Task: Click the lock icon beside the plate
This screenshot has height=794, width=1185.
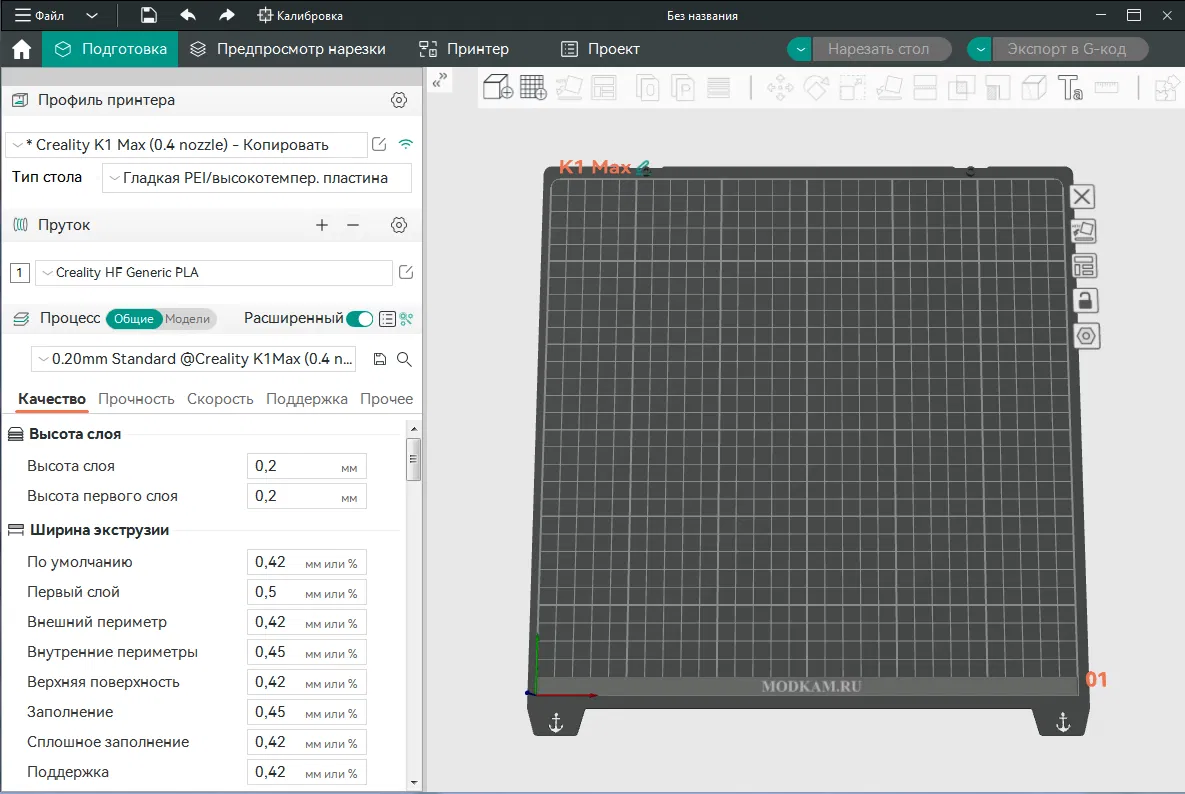Action: point(1085,300)
